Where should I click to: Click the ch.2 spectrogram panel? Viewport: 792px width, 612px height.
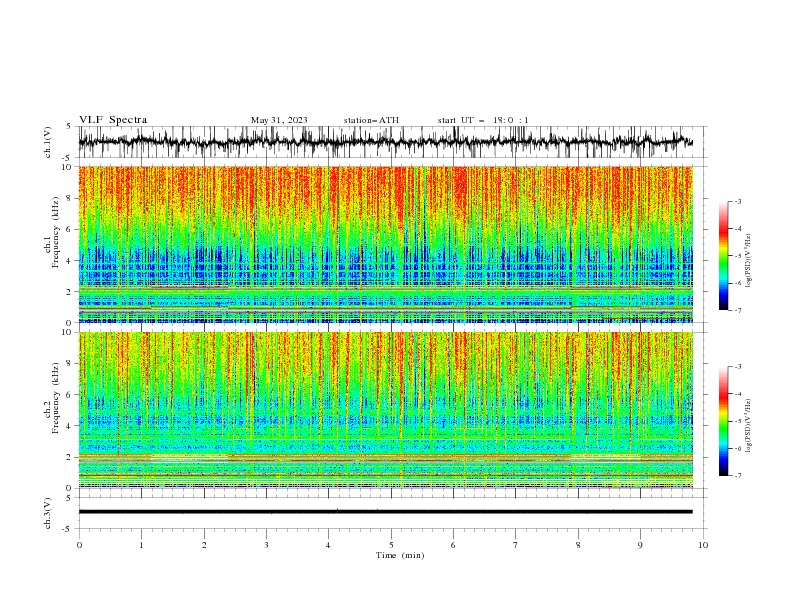385,410
